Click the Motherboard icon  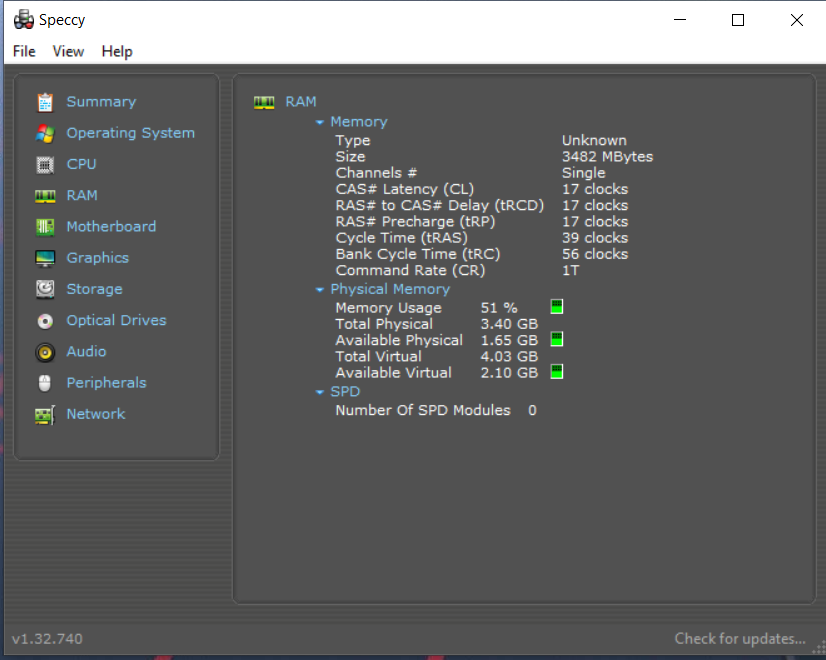(45, 227)
